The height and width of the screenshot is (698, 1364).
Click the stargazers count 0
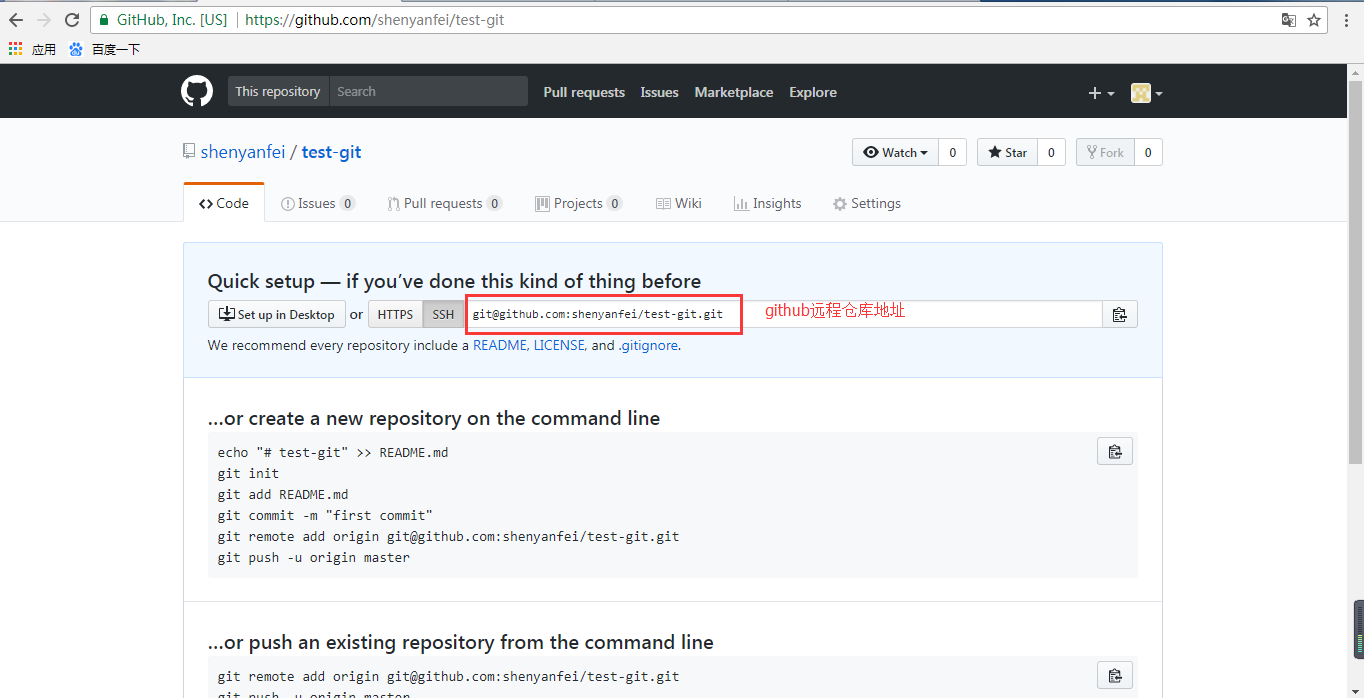tap(1051, 152)
